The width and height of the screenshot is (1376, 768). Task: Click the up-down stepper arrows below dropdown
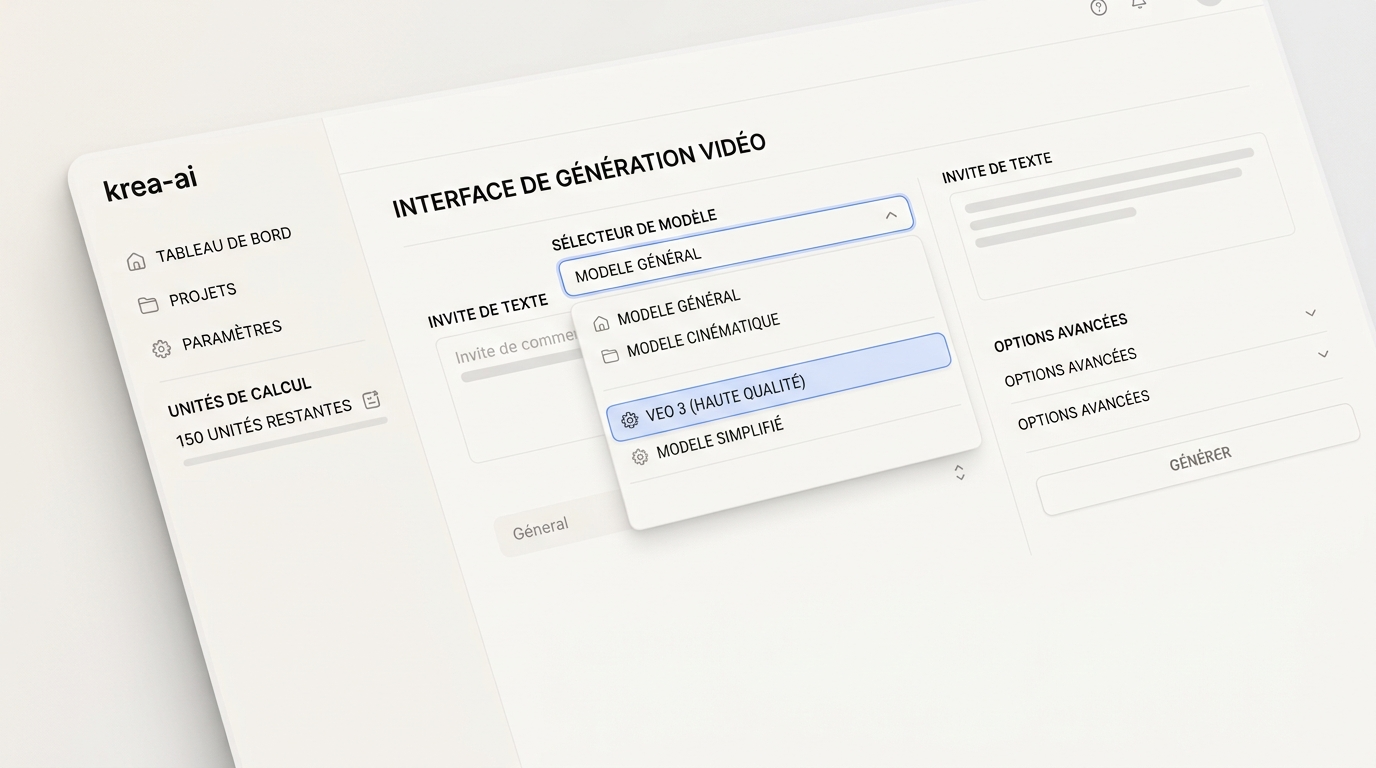tap(960, 472)
